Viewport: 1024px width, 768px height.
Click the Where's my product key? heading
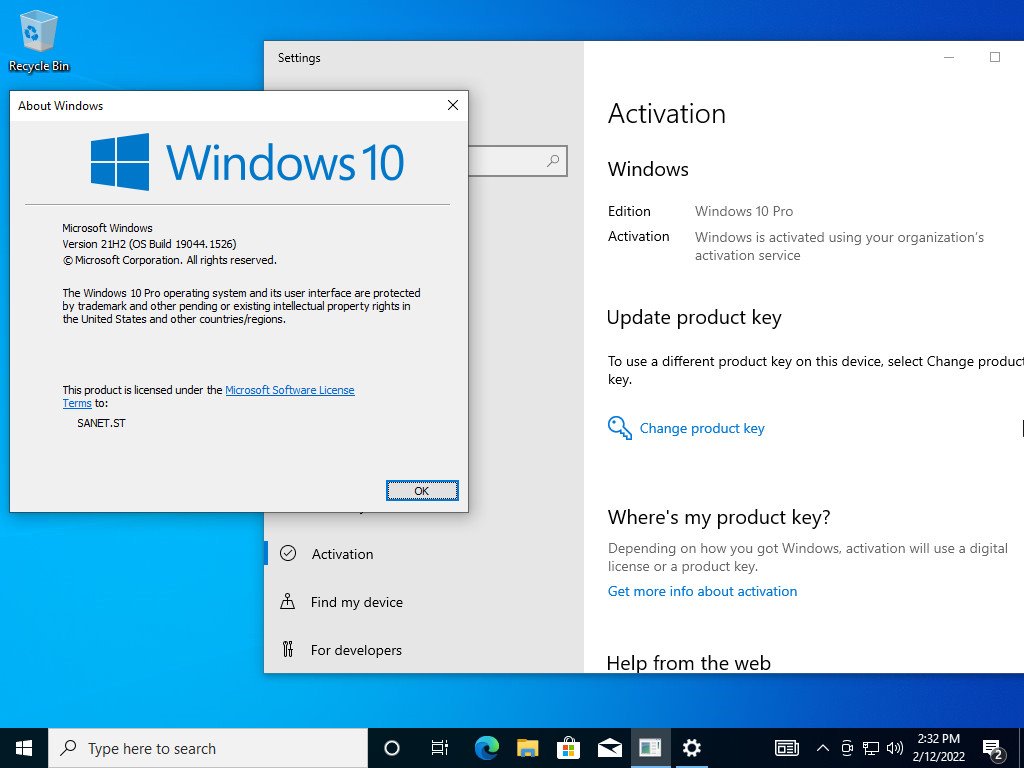pyautogui.click(x=718, y=517)
